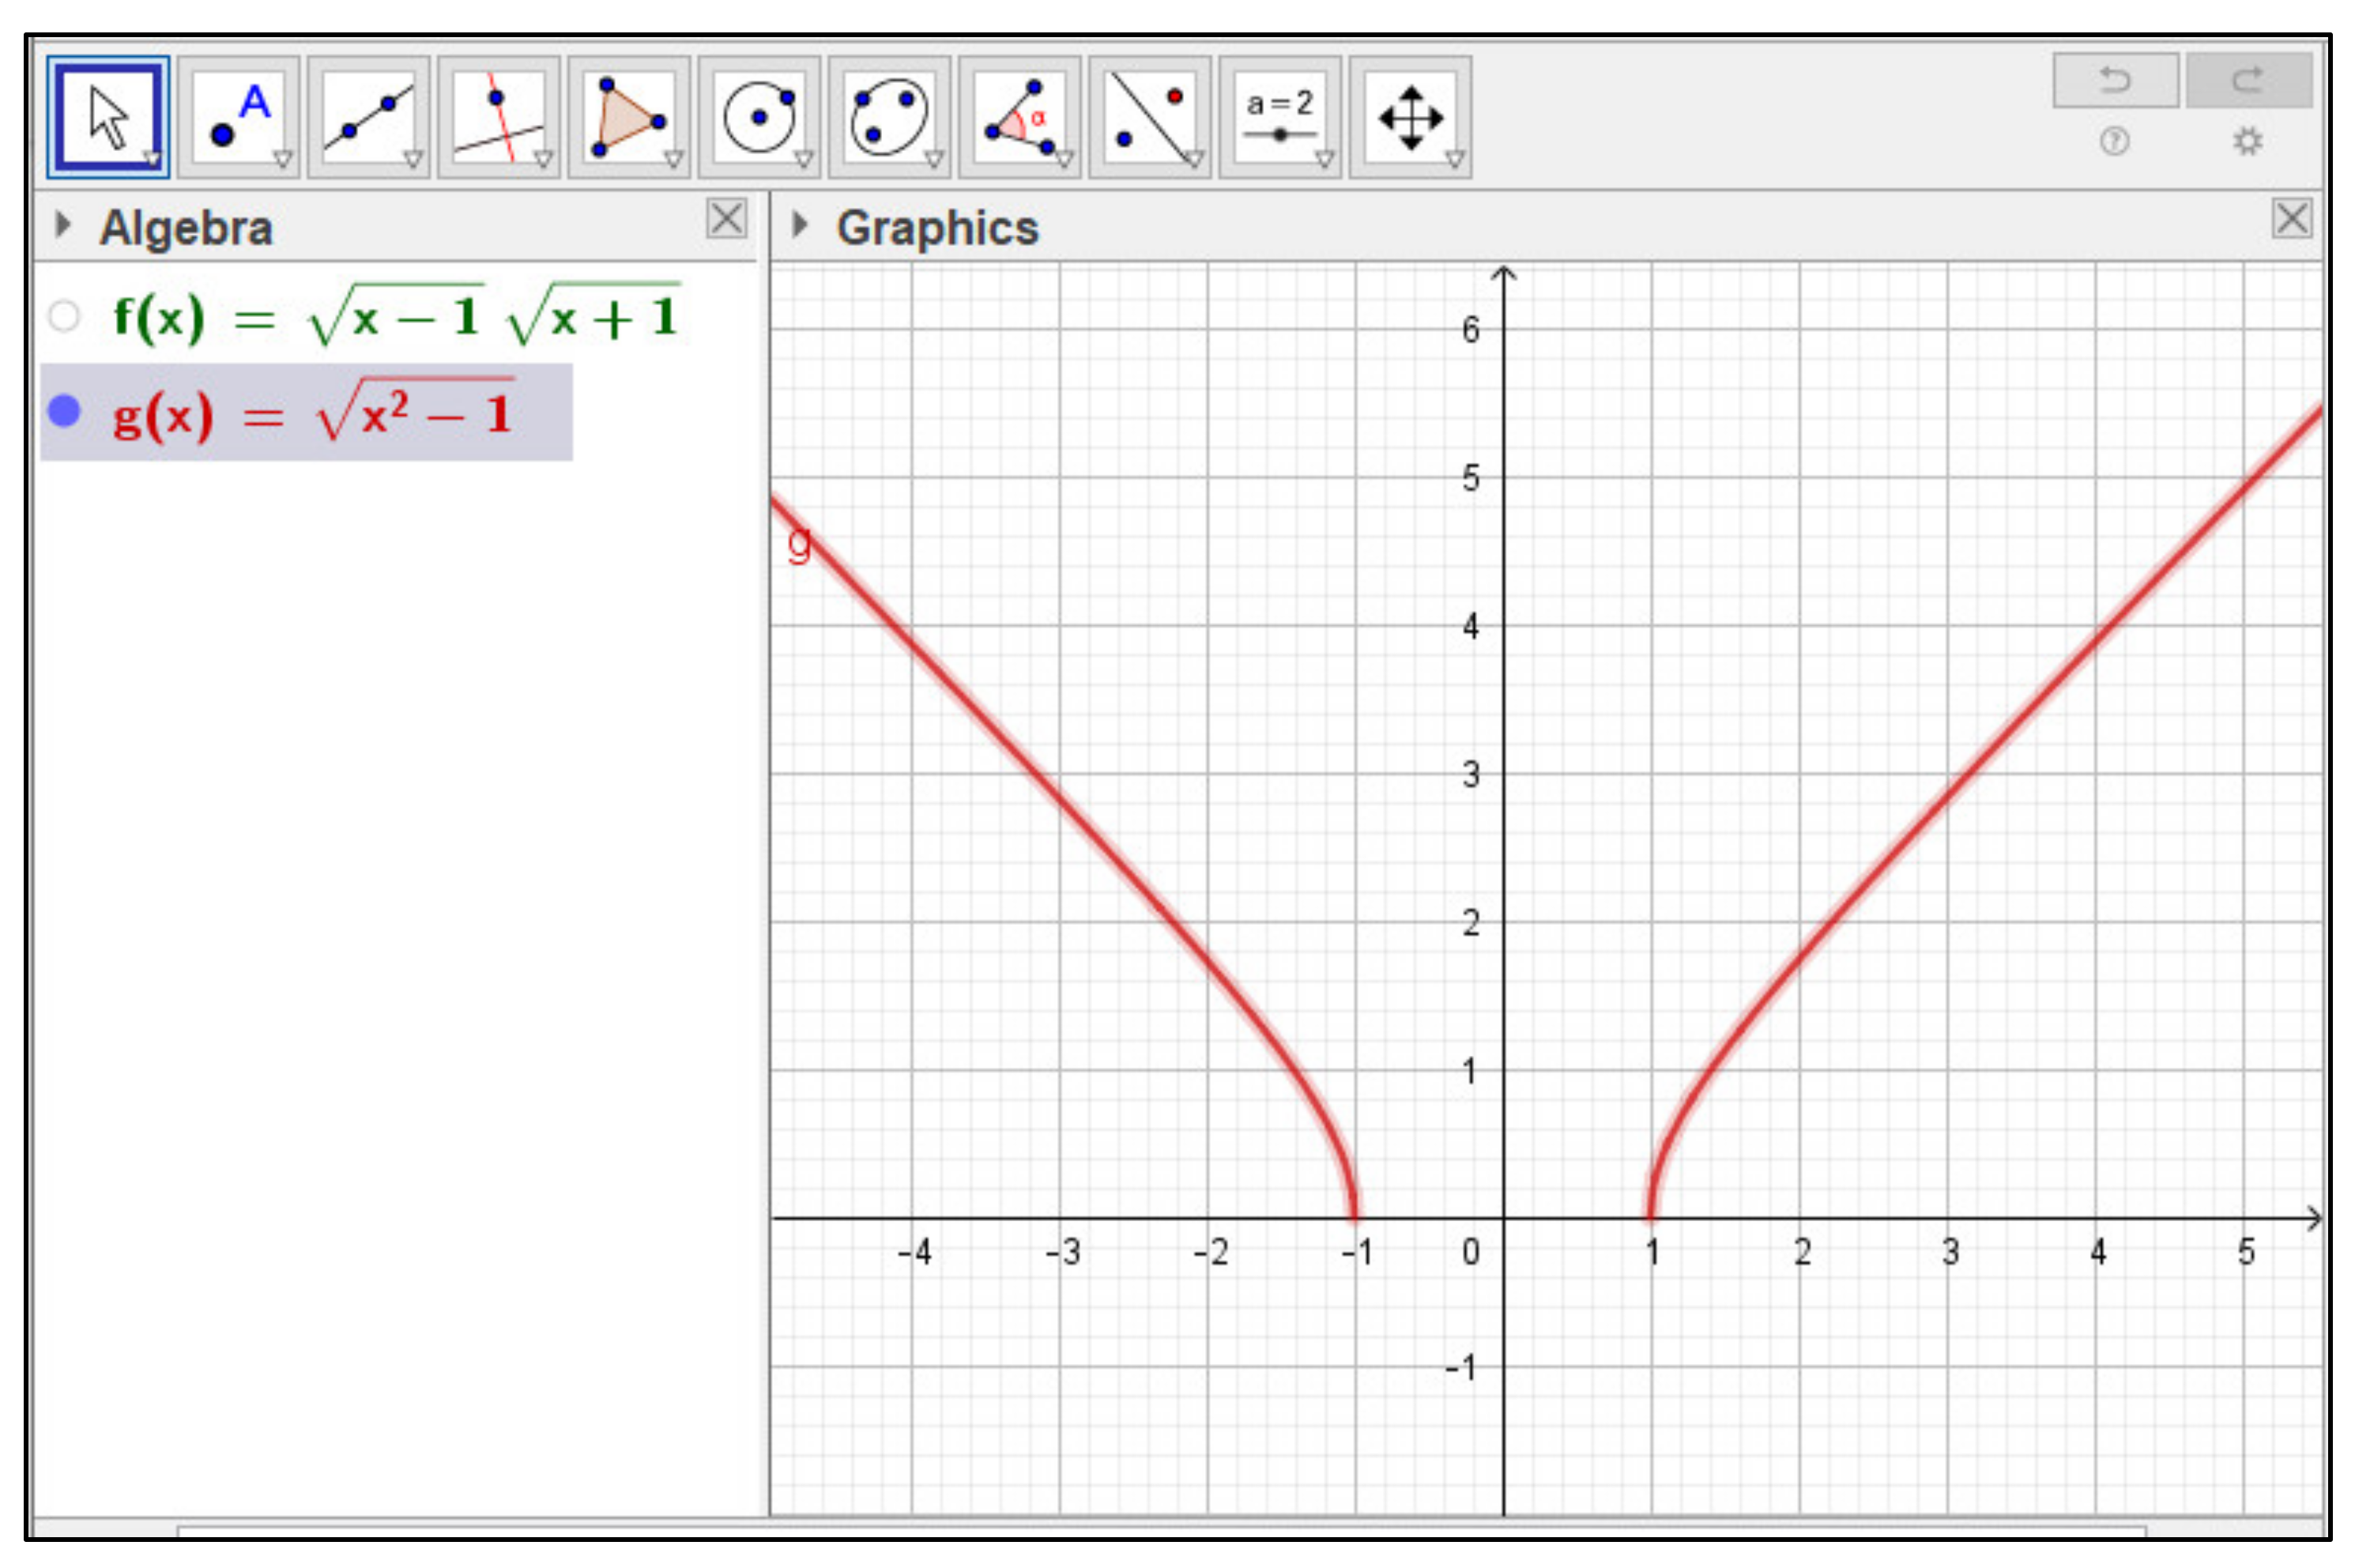The image size is (2355, 1568).
Task: Expand the Algebra panel style bar
Action: (63, 224)
